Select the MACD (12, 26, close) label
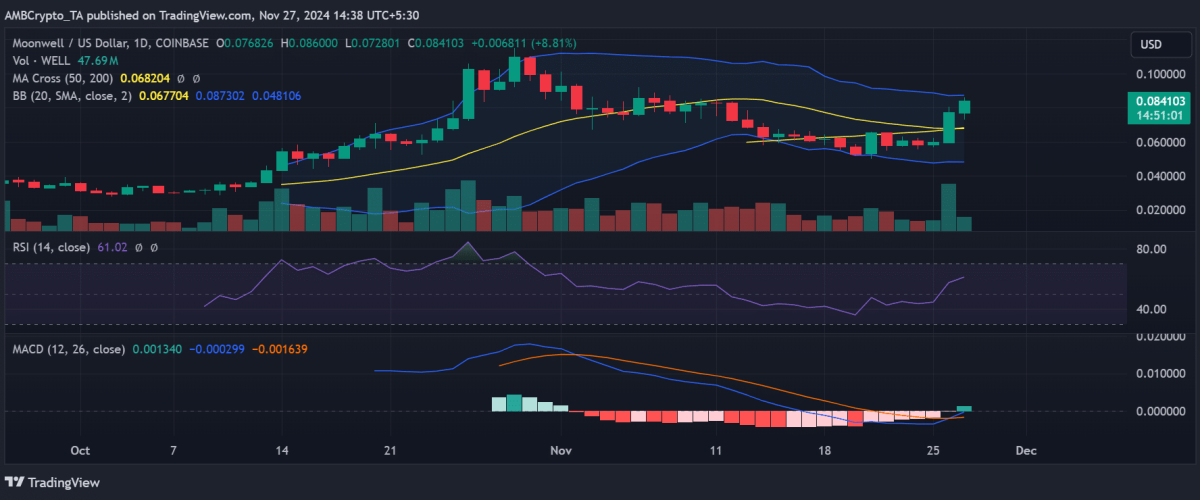Viewport: 1200px width, 500px height. tap(64, 349)
